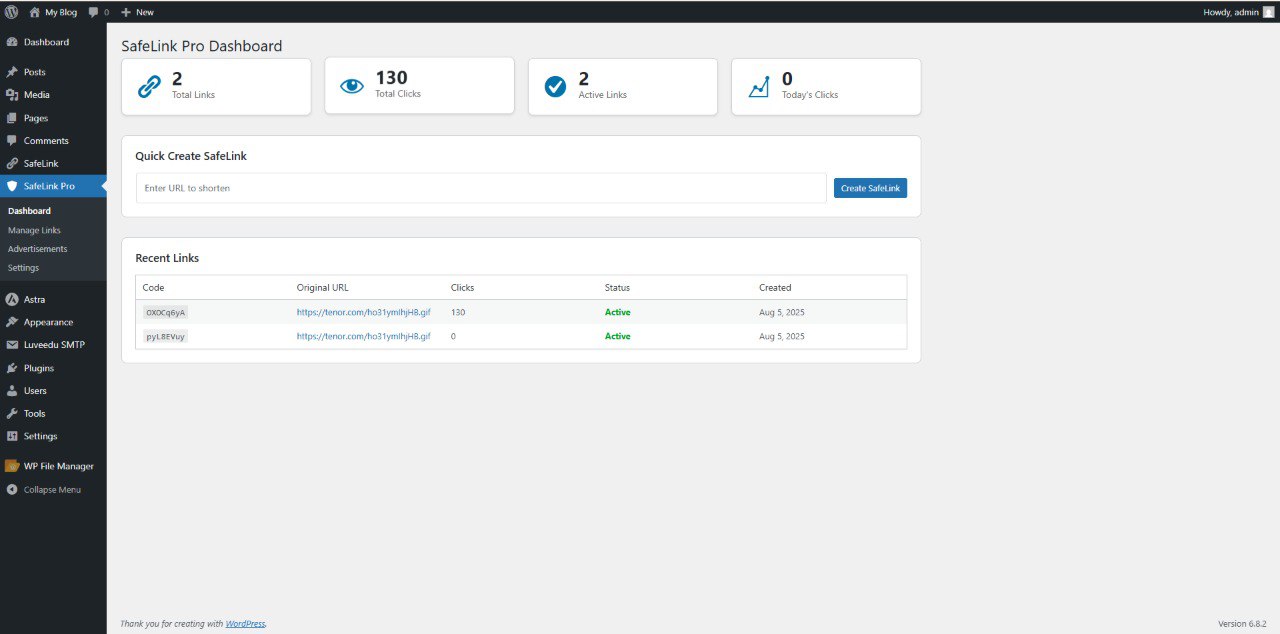Open Tools via its wrench icon

coord(12,413)
